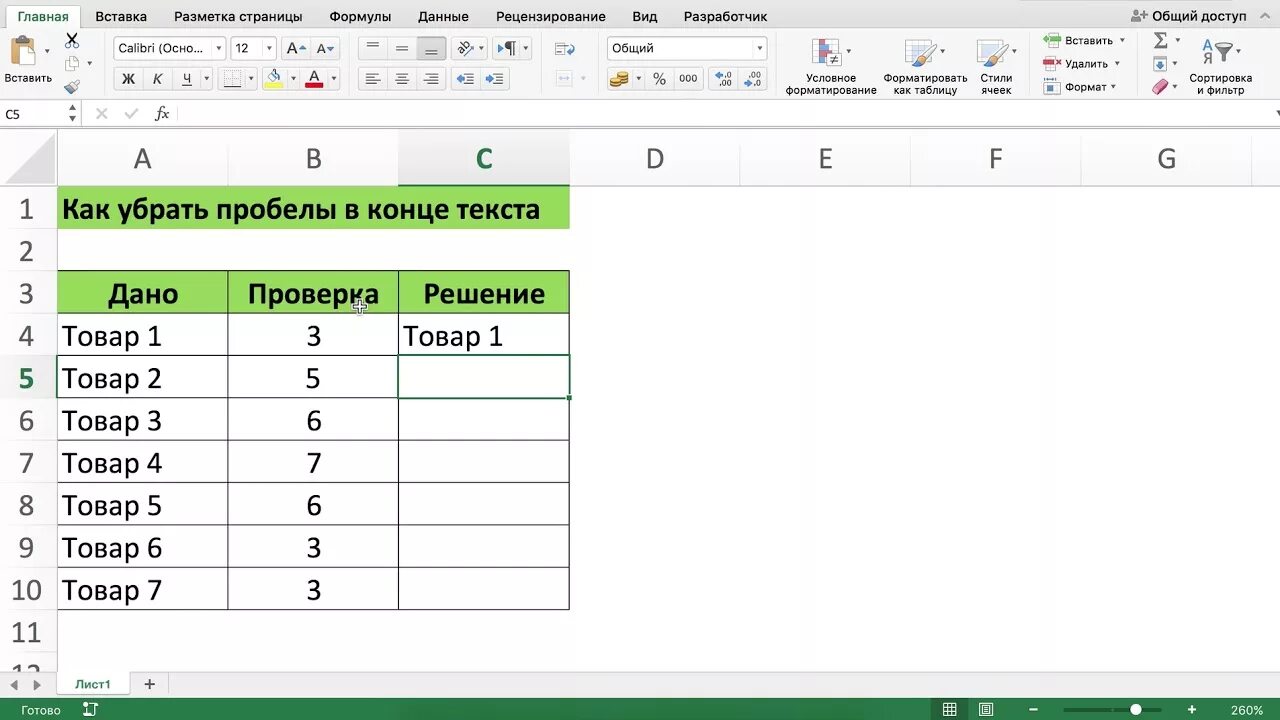Click the Удалить cells button
Screen dimensions: 1280x720
point(1080,64)
